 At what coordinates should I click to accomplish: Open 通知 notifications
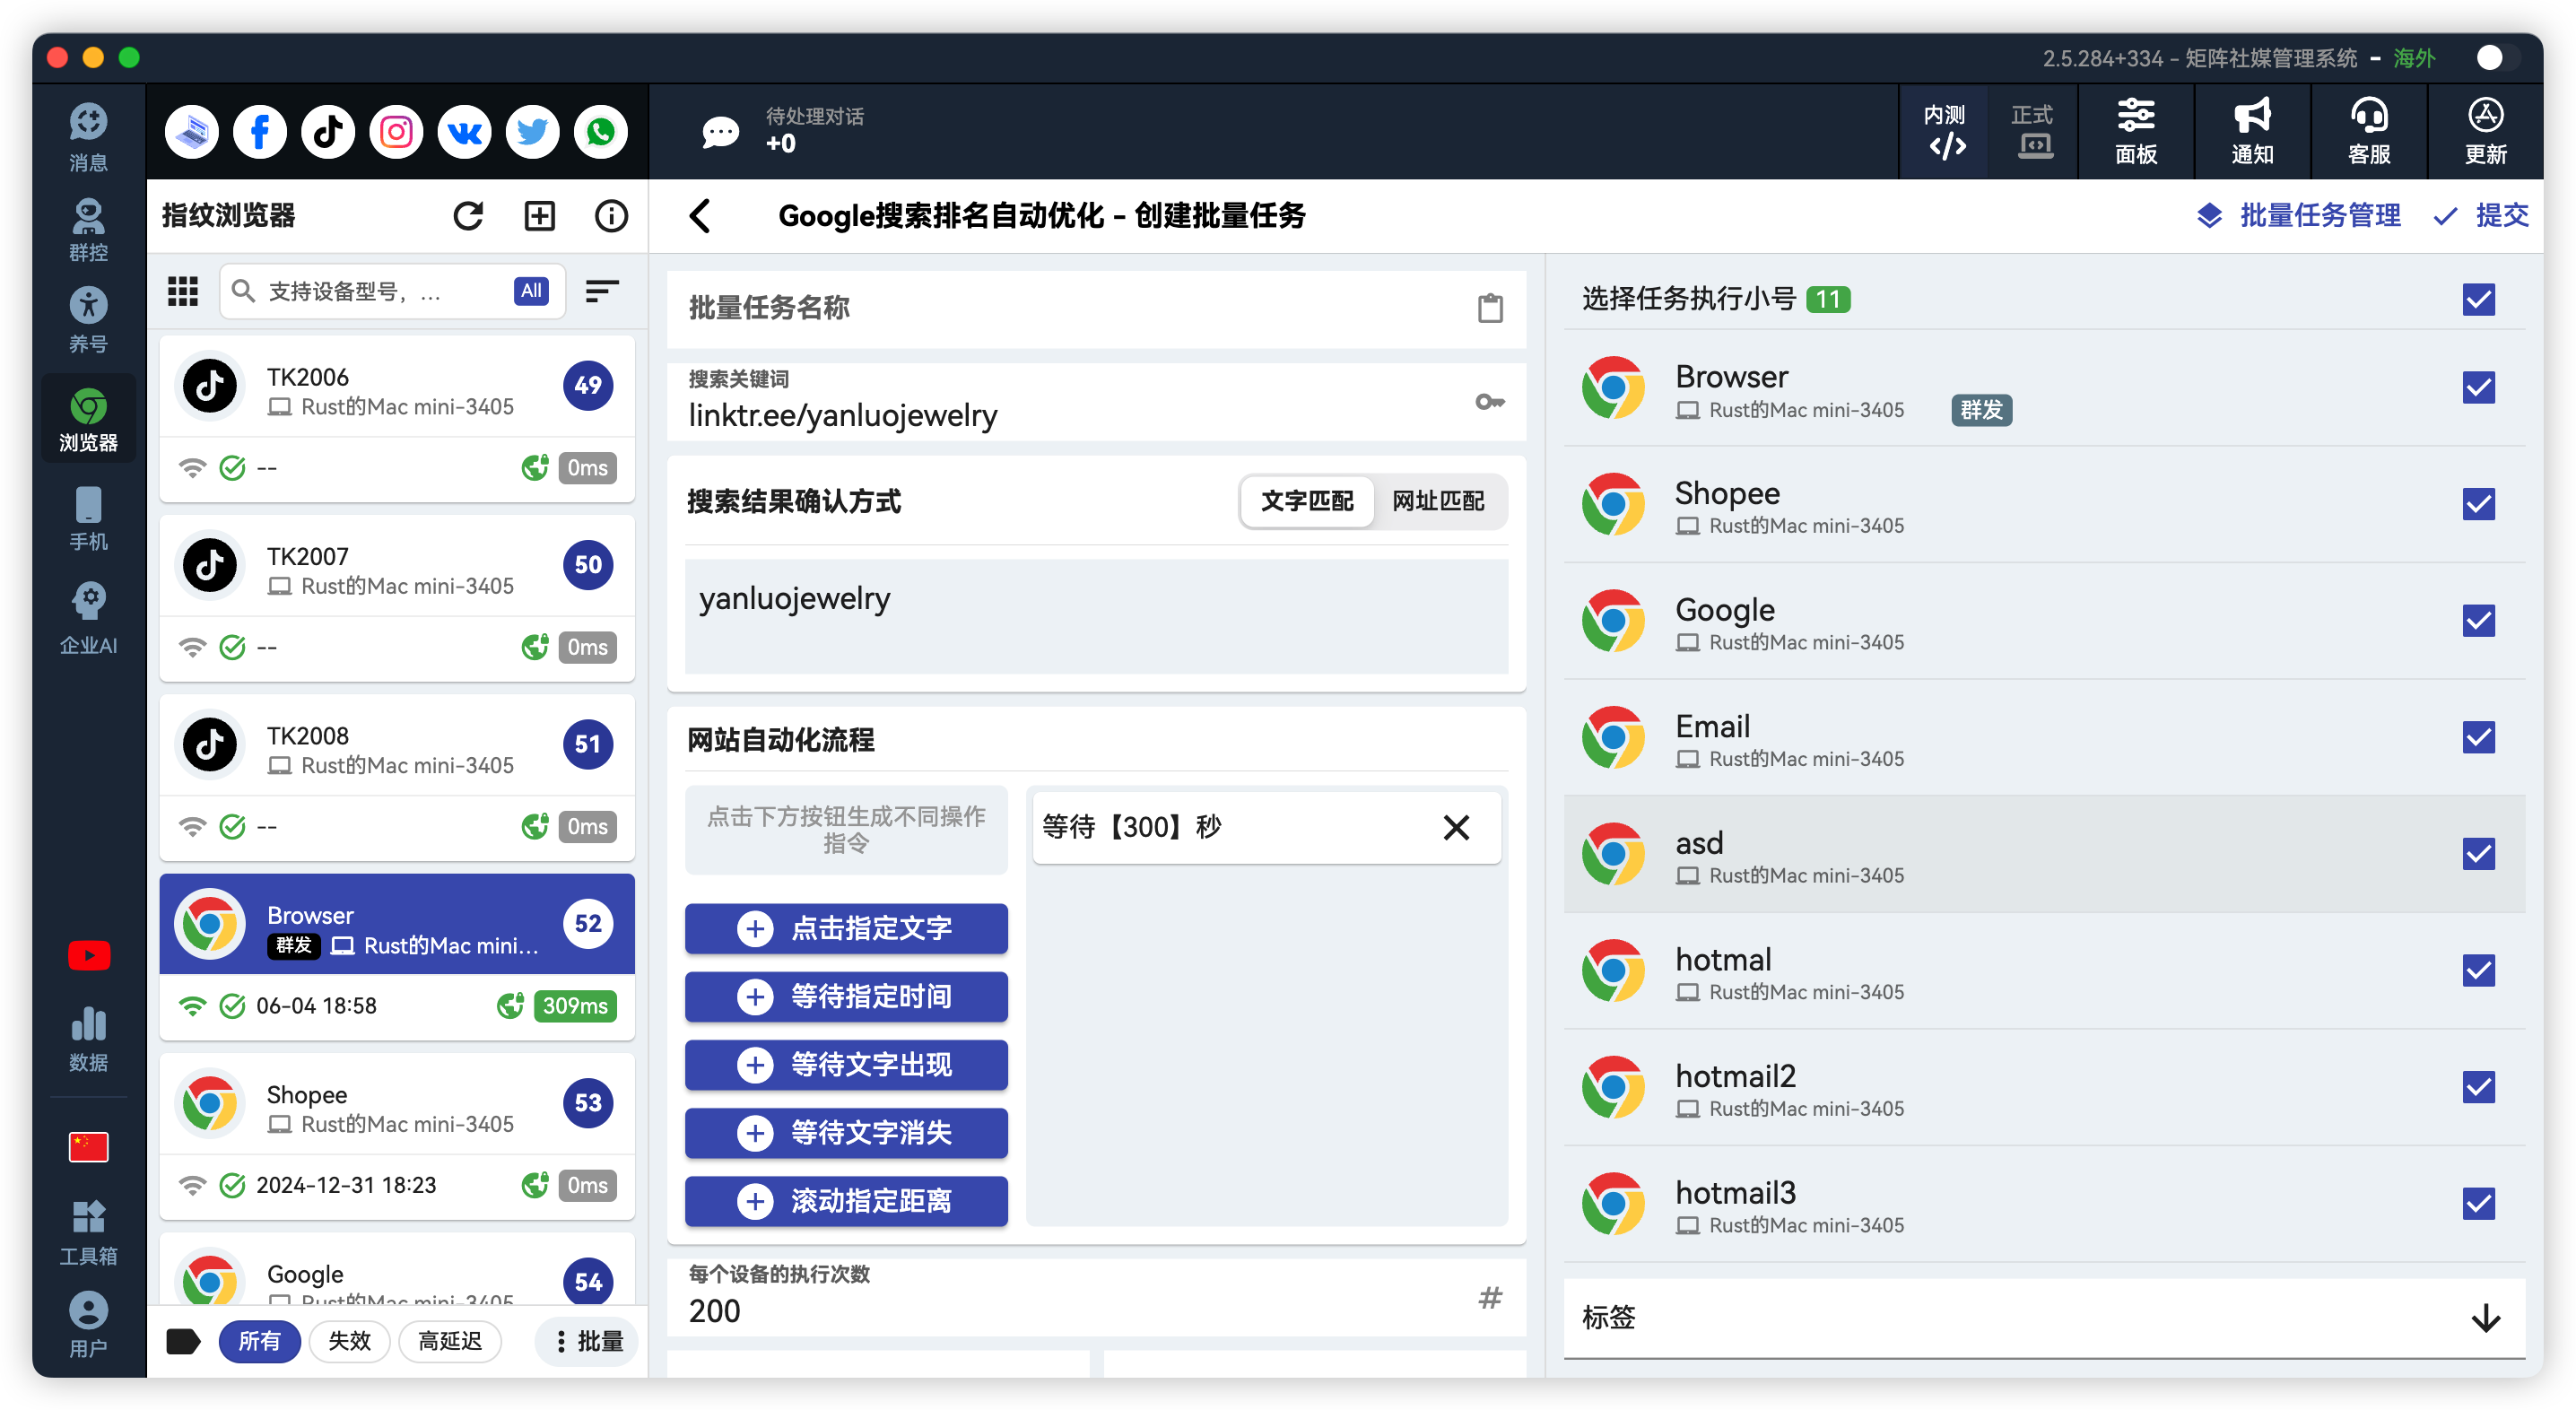click(2252, 131)
